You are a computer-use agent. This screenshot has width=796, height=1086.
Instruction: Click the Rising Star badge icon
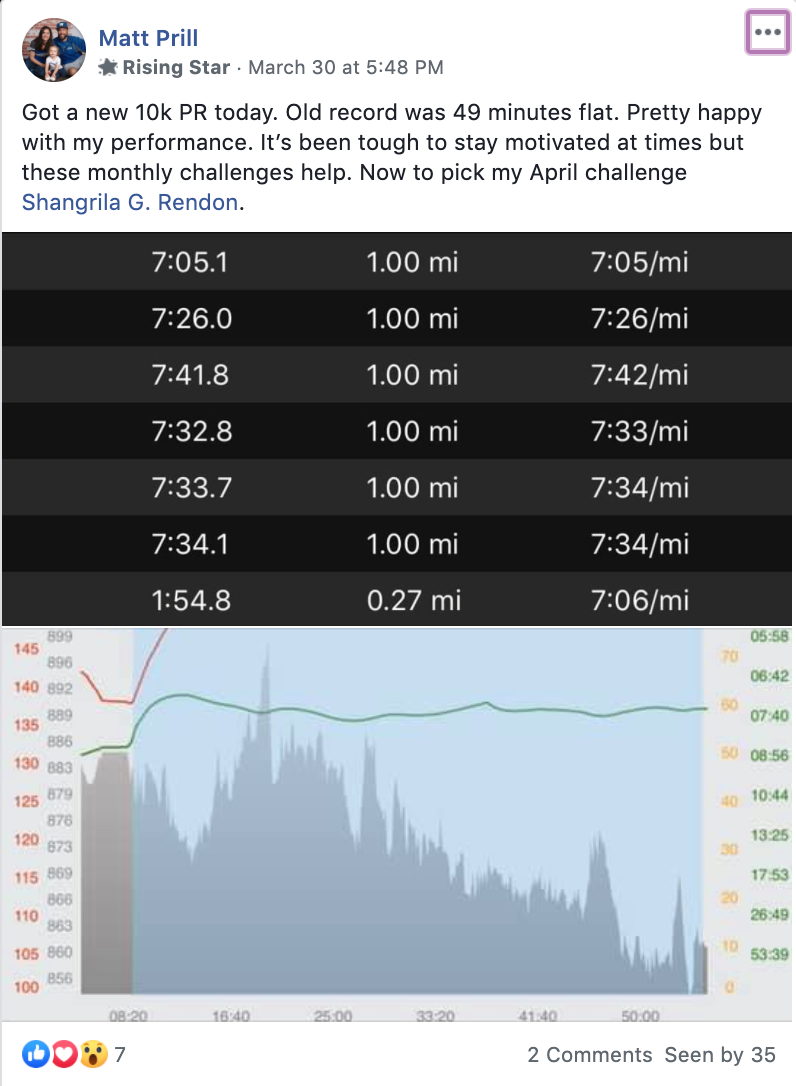click(x=108, y=67)
